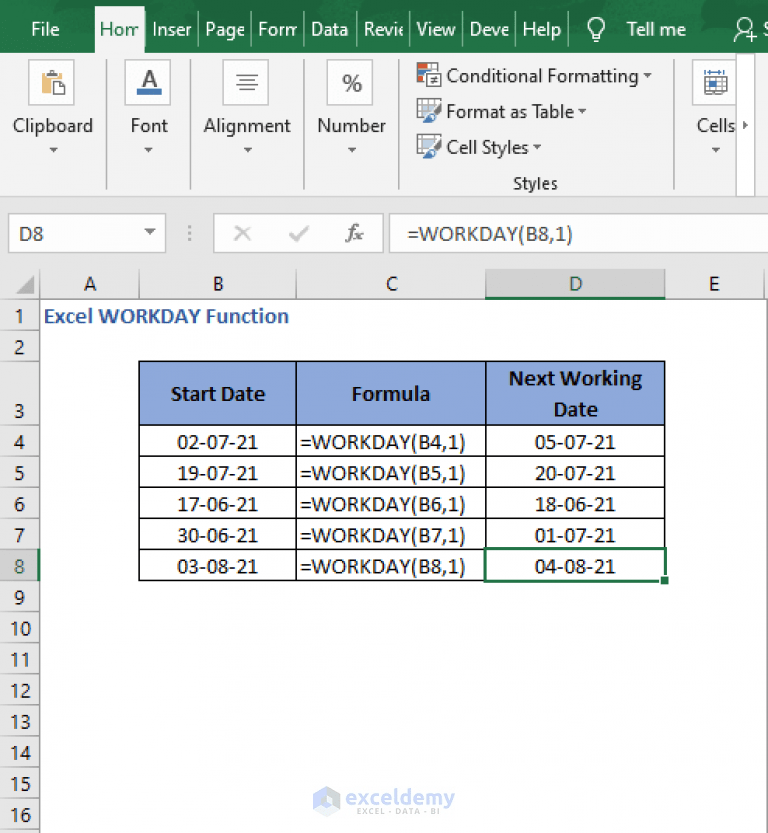Open the Alignment group icon

tap(246, 82)
